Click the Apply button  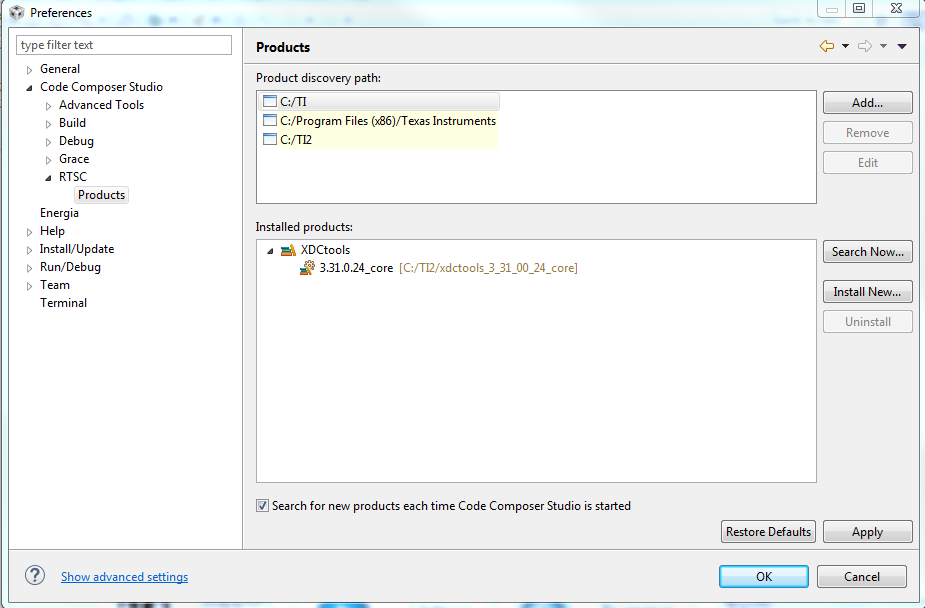[x=868, y=531]
